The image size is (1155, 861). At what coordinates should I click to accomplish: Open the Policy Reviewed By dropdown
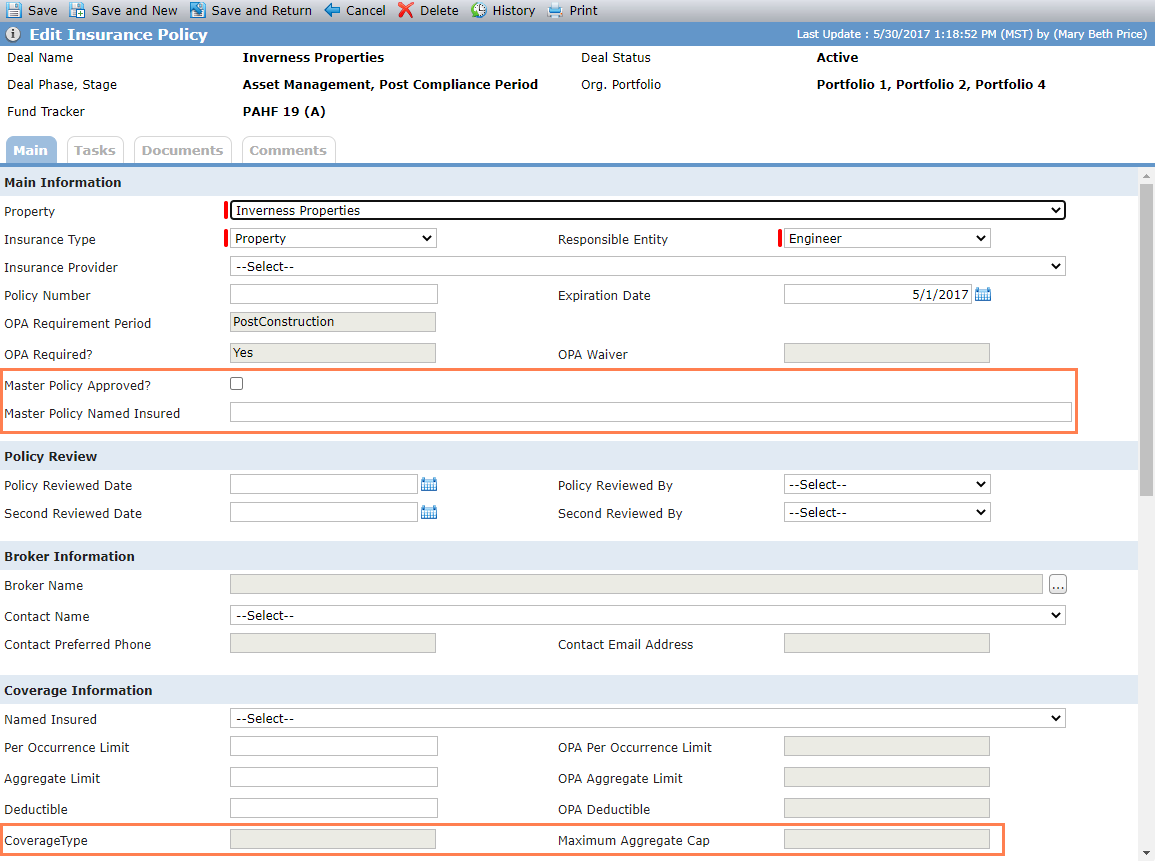(x=887, y=485)
